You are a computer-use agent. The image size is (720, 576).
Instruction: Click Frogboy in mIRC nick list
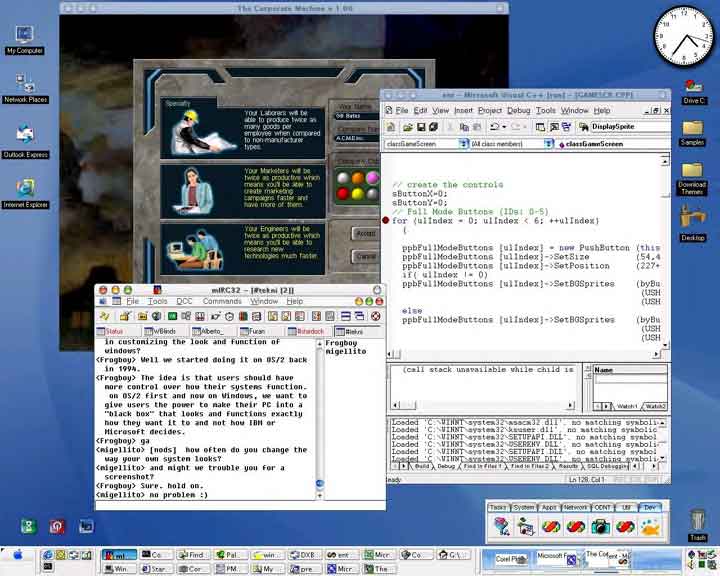(341, 343)
